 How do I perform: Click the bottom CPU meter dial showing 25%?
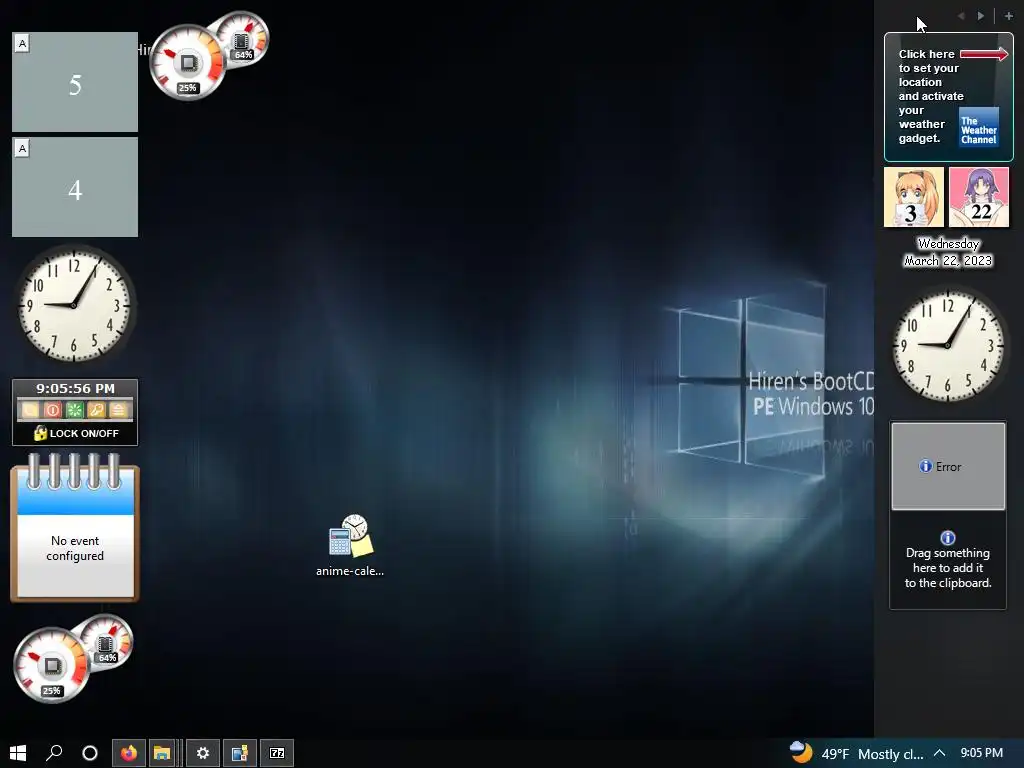point(51,665)
